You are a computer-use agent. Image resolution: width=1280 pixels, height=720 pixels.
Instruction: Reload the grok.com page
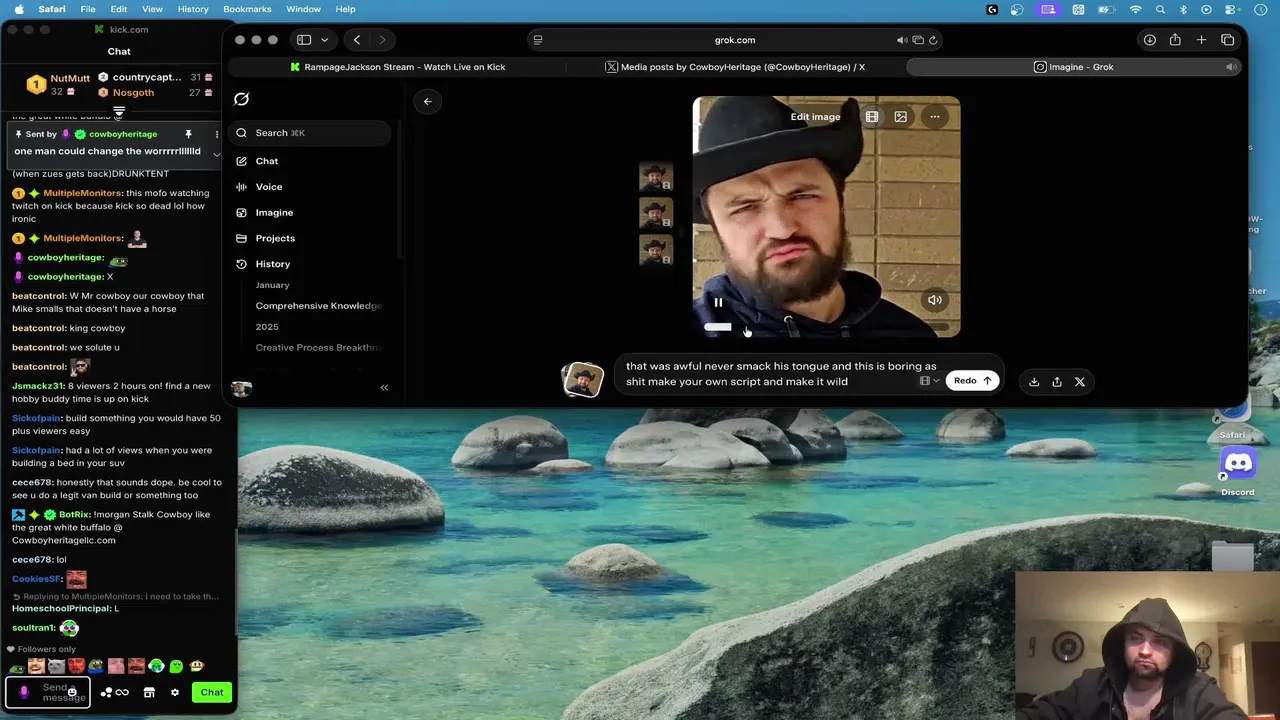(x=933, y=40)
